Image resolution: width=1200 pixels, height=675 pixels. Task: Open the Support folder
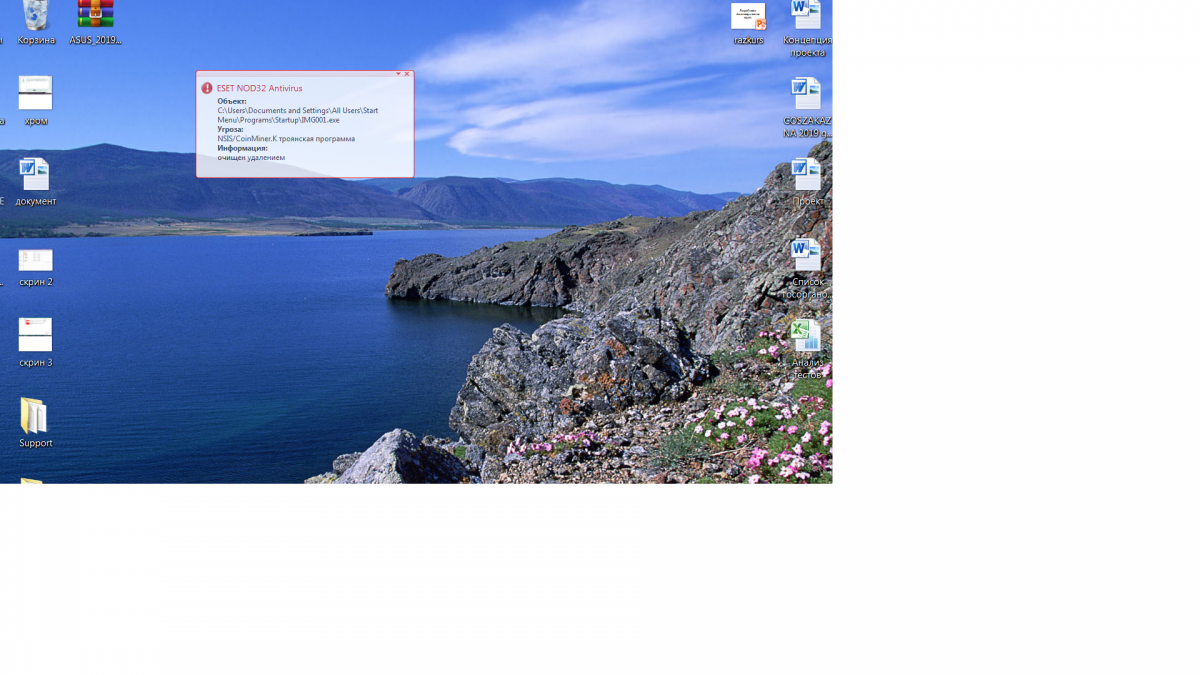pos(34,417)
